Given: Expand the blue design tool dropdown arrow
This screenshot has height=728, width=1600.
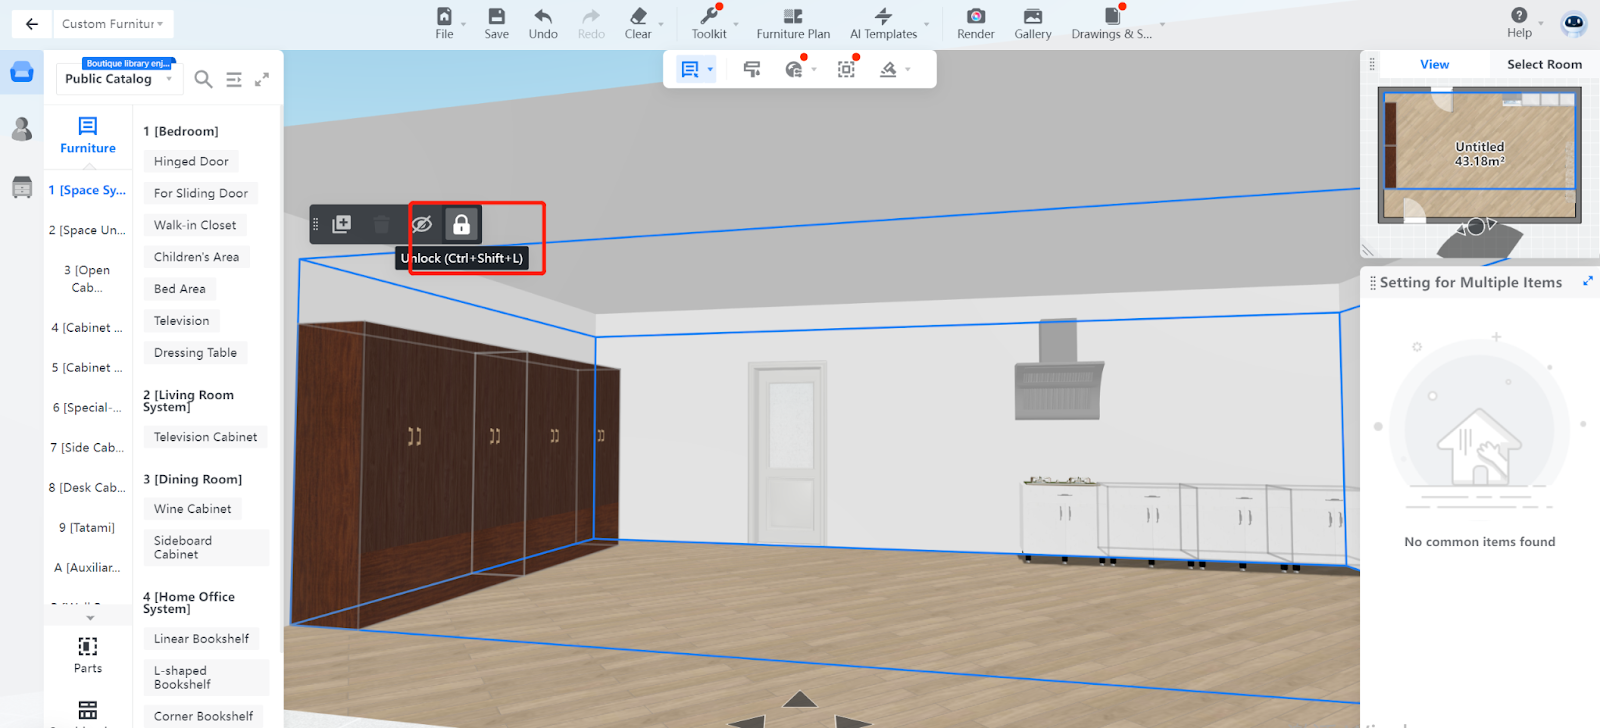Looking at the screenshot, I should [x=711, y=70].
